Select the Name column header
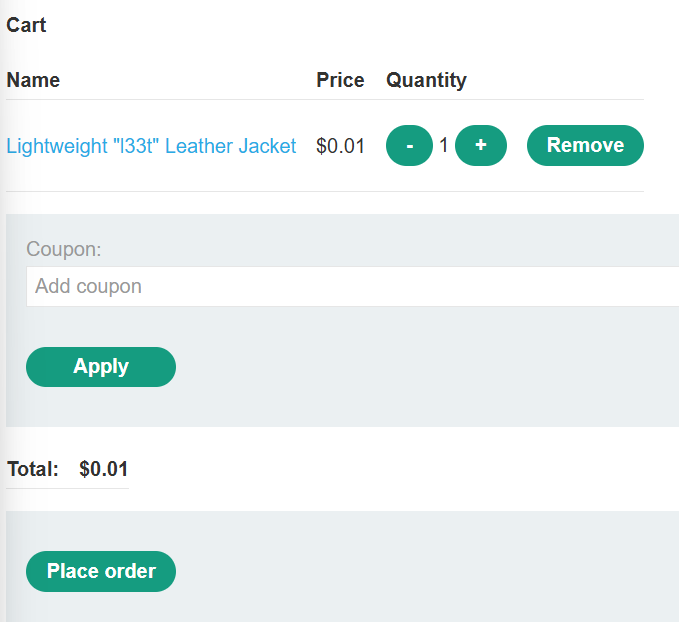This screenshot has width=679, height=622. click(x=33, y=80)
